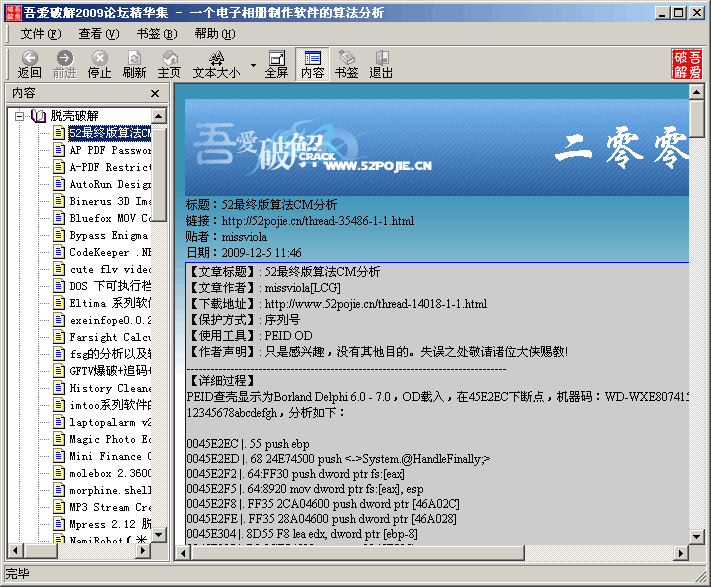Screen dimensions: 711x587
Task: Click the red 吾爱破解 seal logo
Action: [687, 64]
